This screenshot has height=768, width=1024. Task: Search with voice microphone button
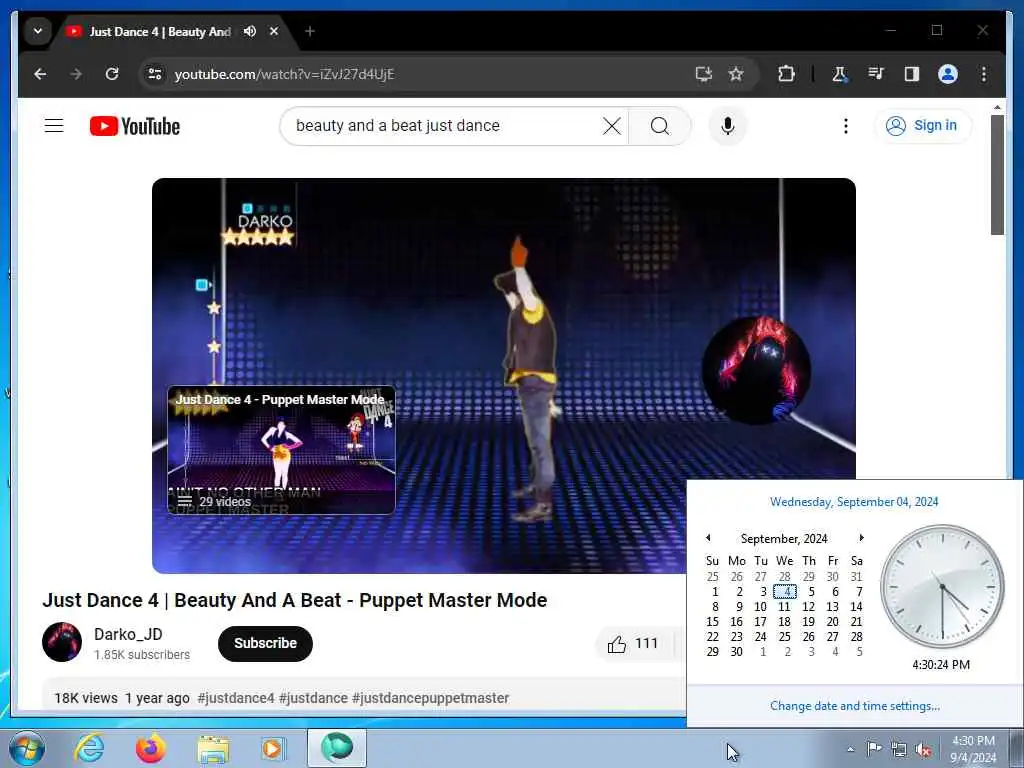[728, 126]
